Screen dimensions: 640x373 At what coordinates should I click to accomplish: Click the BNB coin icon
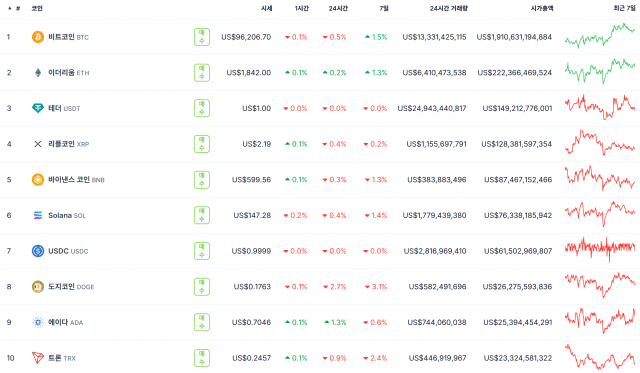pyautogui.click(x=38, y=180)
